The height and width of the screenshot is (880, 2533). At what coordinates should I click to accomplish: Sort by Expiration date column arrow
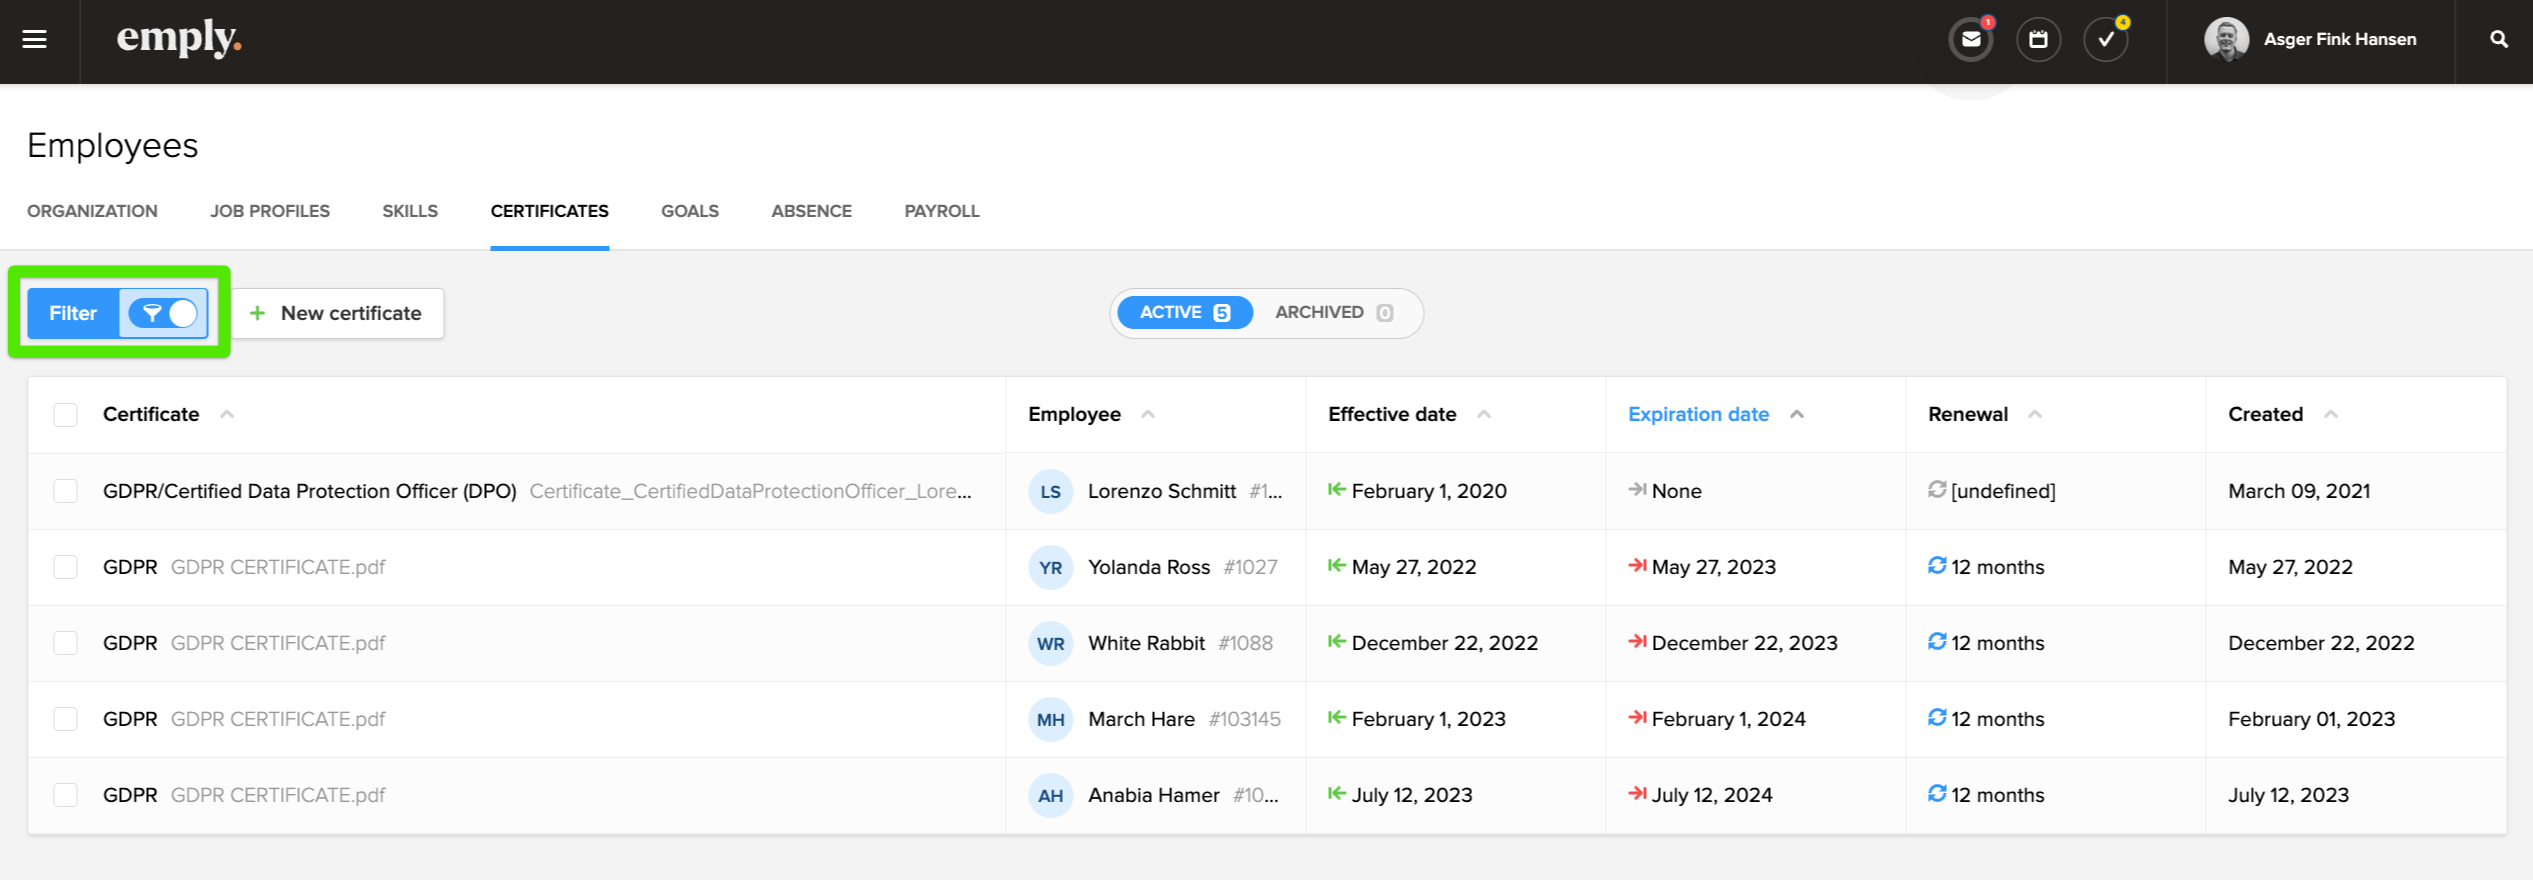click(x=1797, y=415)
